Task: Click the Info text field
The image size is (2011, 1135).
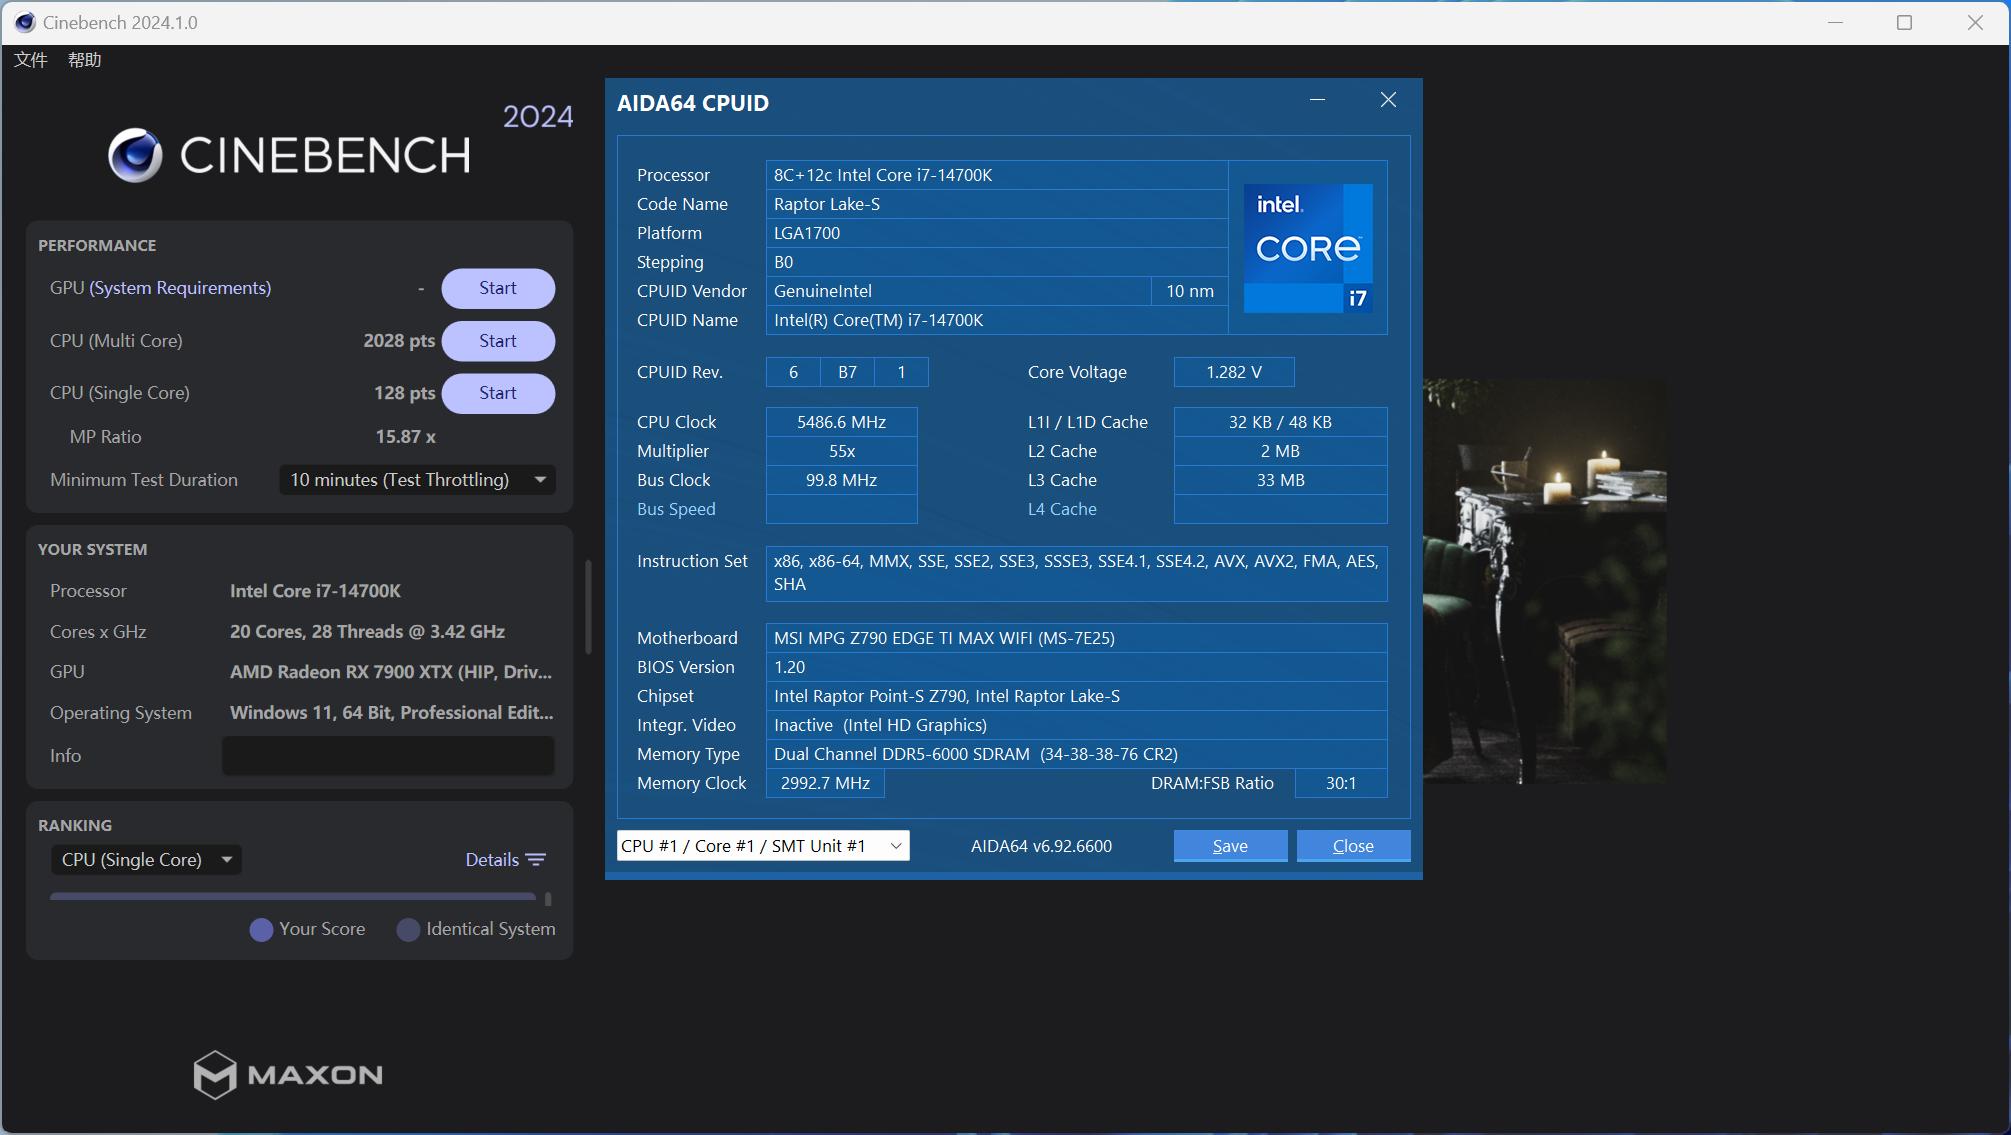Action: click(x=388, y=756)
